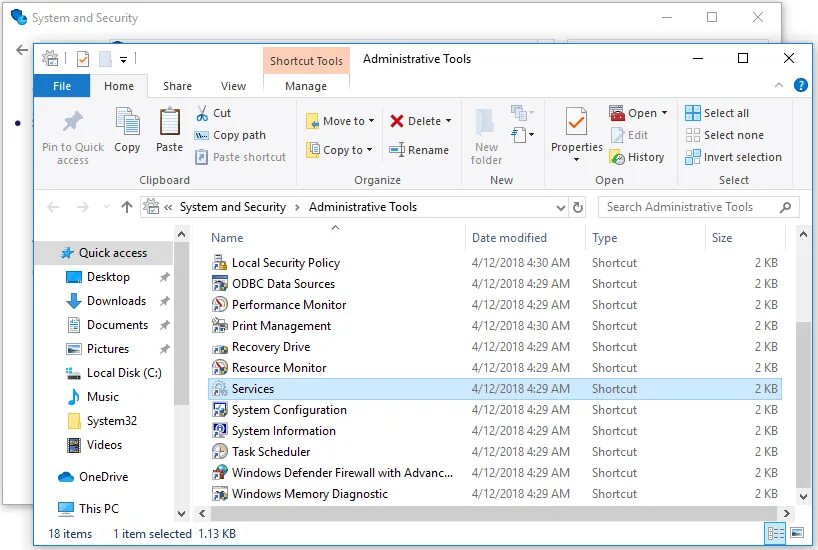
Task: Click Select all in the ribbon
Action: (x=717, y=113)
